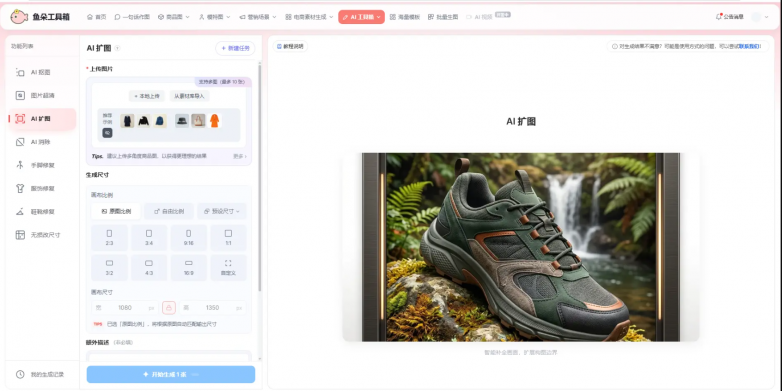Choose the 自定义 custom canvas ratio
Viewport: 782px width, 391px height.
click(228, 267)
